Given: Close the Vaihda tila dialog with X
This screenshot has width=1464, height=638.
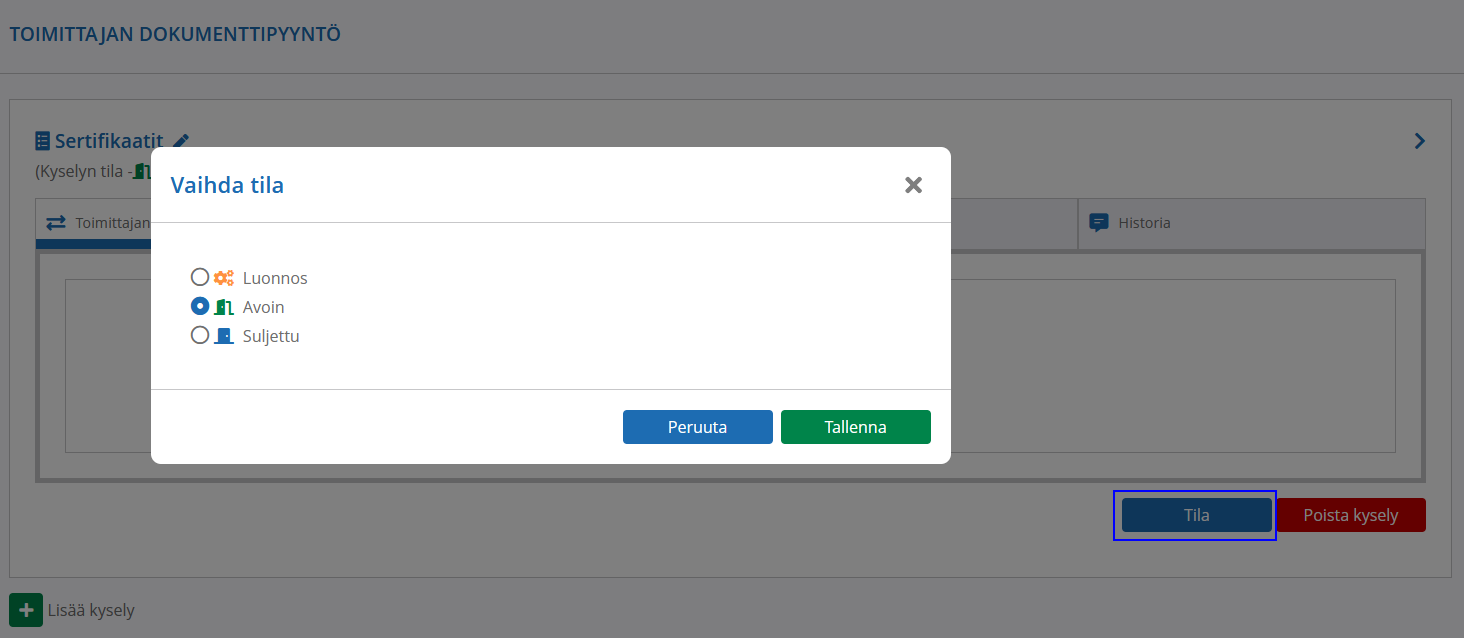Looking at the screenshot, I should pos(913,185).
